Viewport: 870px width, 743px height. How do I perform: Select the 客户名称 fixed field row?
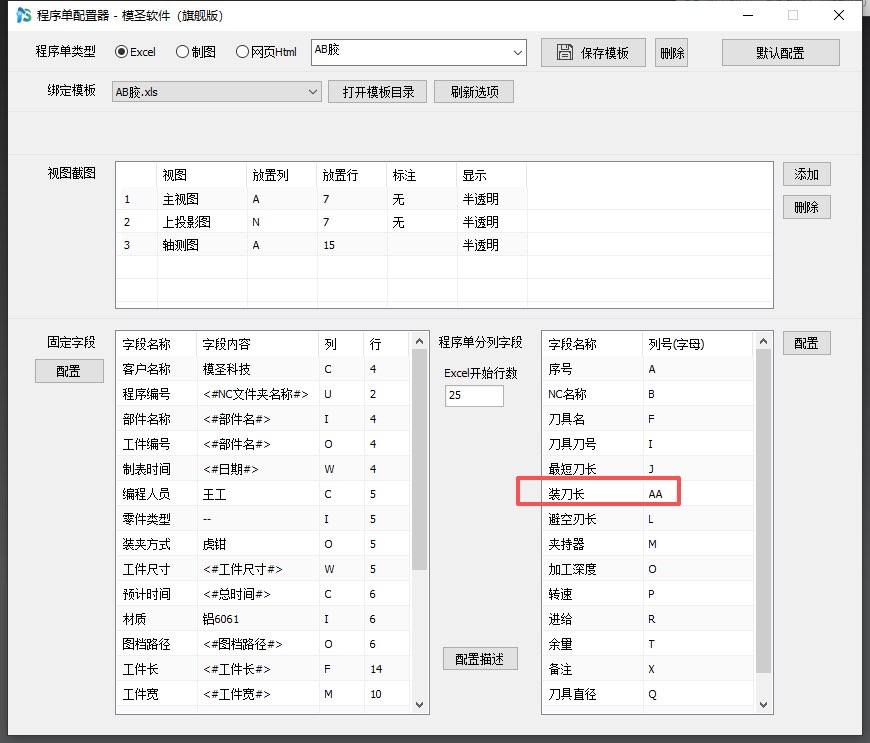pos(264,369)
